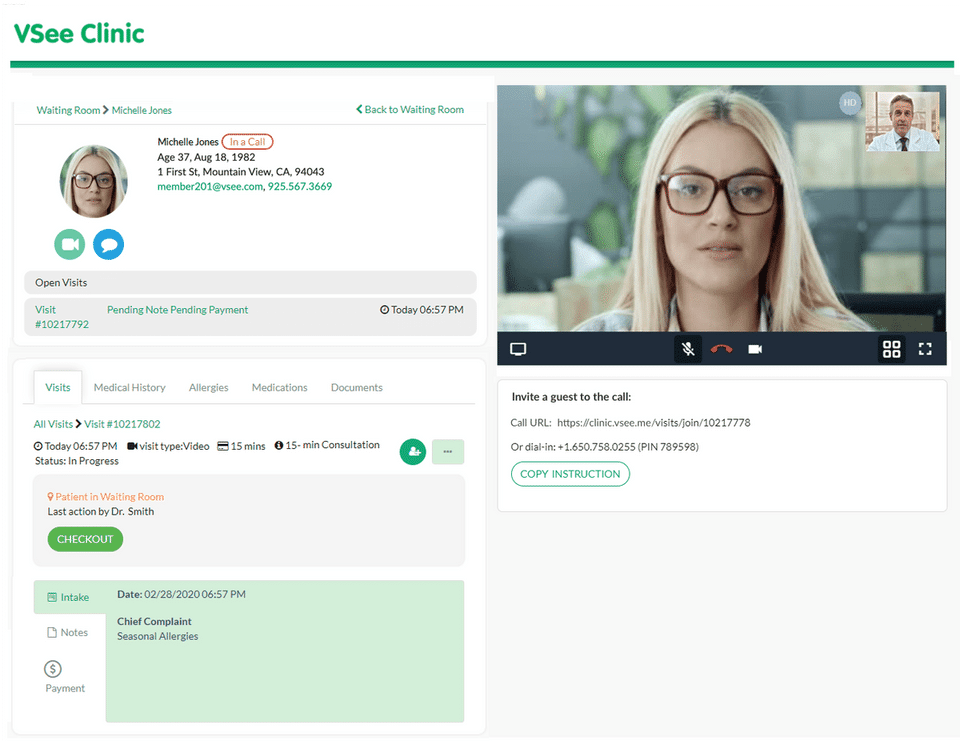The image size is (960, 741).
Task: Click the doctor's self-view thumbnail
Action: [902, 121]
